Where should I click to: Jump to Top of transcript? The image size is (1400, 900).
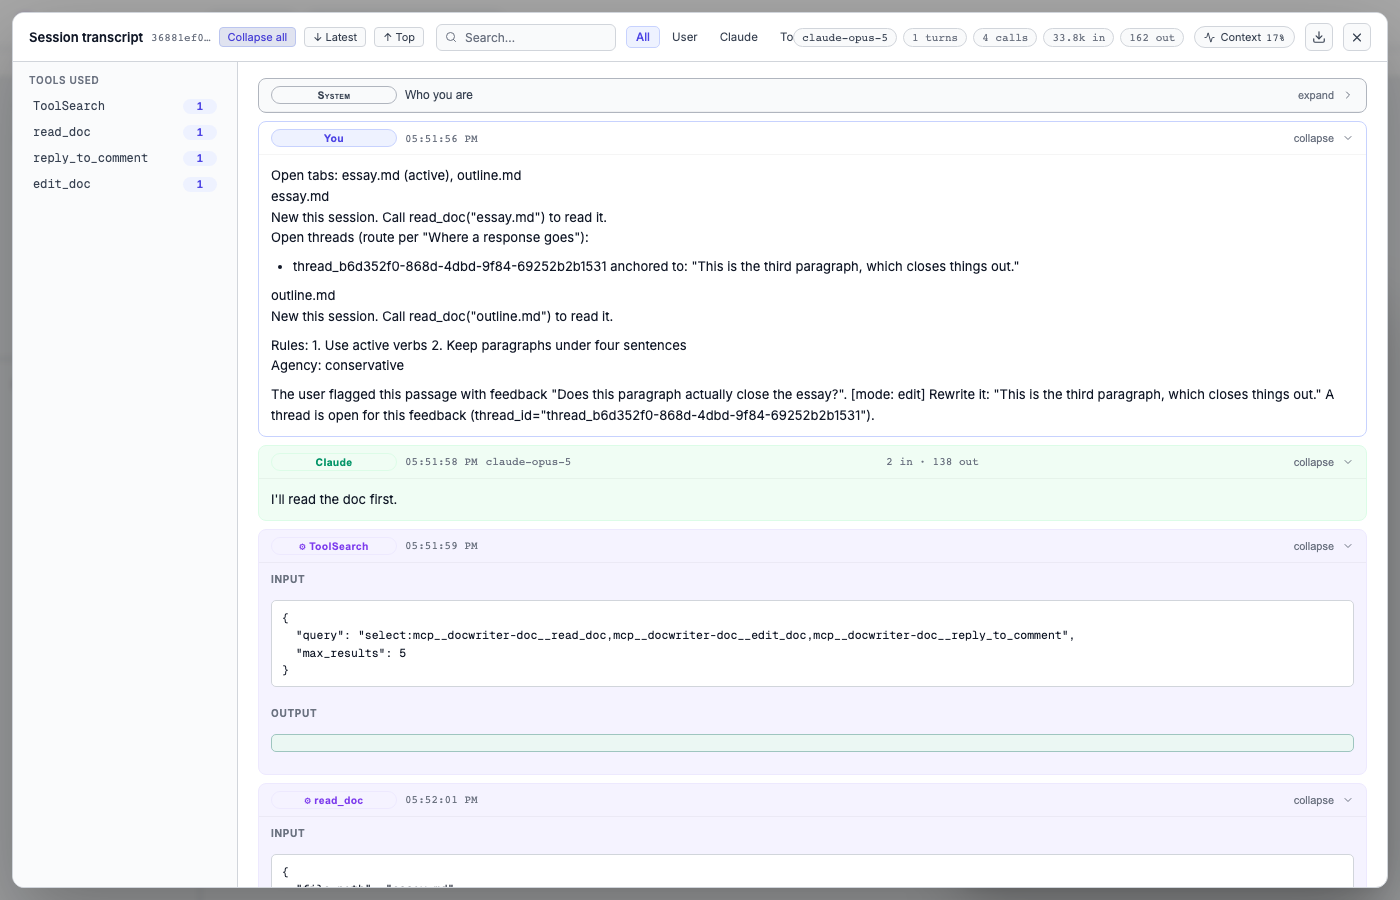pos(399,37)
